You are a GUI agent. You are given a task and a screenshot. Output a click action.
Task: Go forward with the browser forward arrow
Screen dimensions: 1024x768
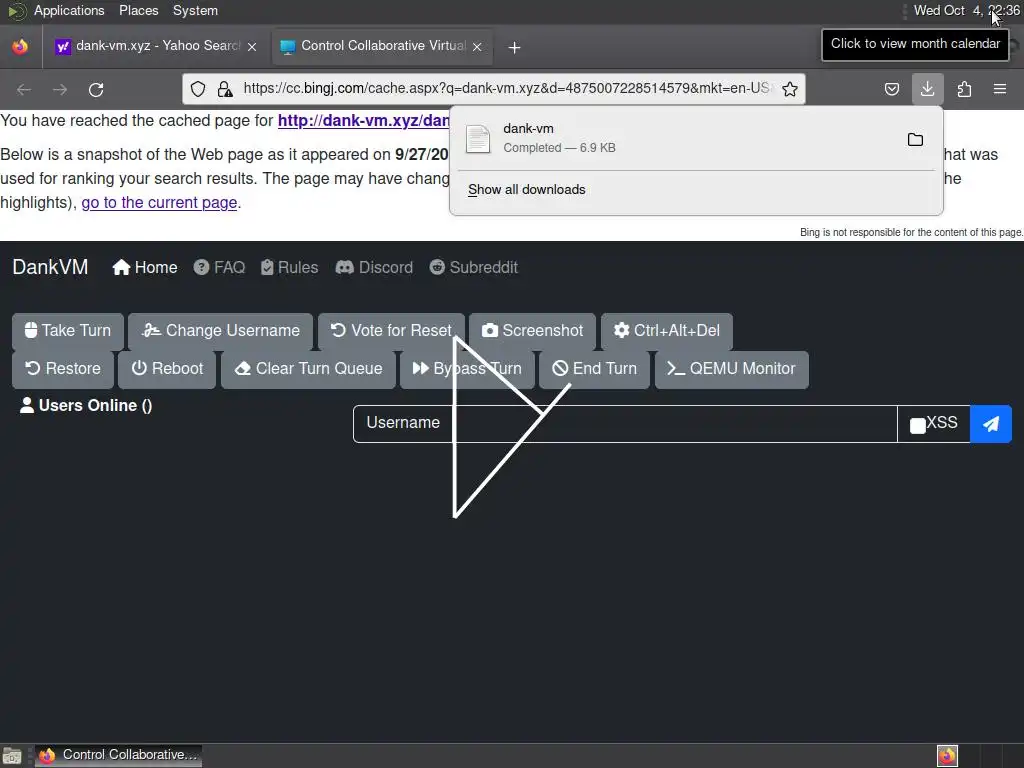tap(60, 89)
